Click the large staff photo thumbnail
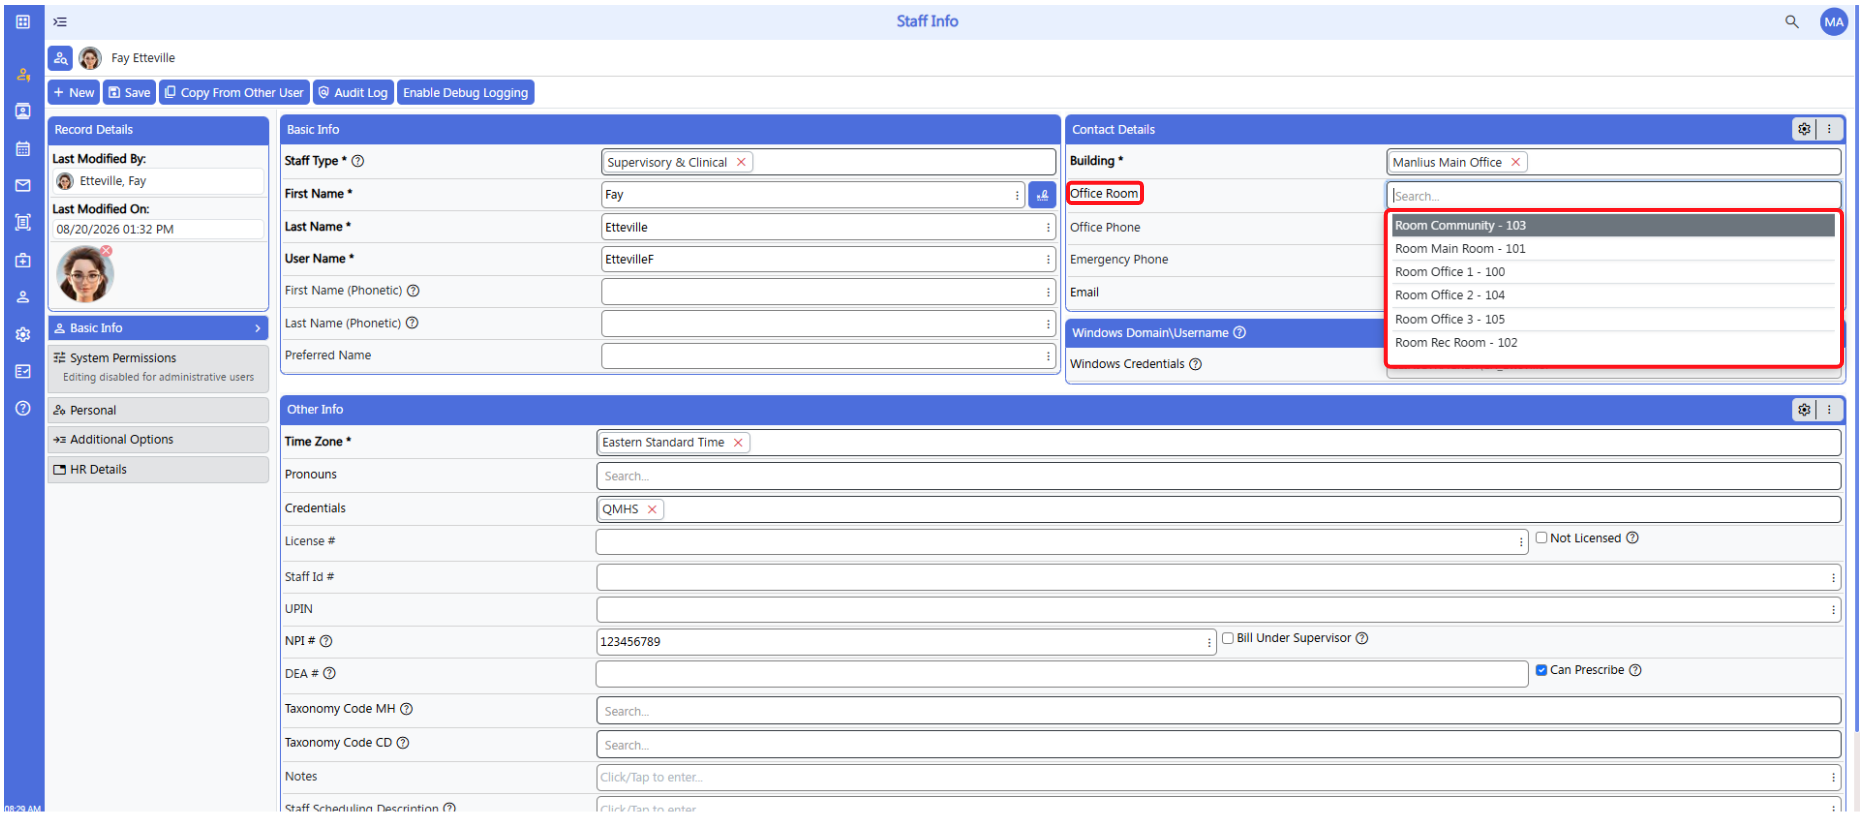 click(85, 274)
